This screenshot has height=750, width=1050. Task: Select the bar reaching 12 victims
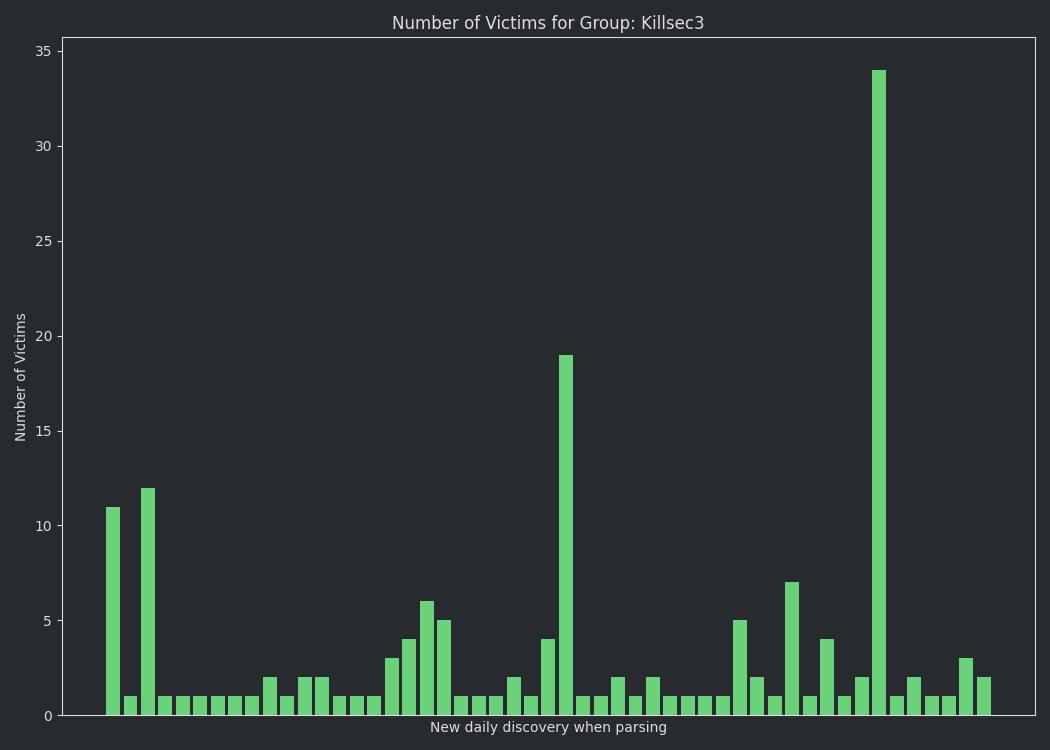pos(148,601)
